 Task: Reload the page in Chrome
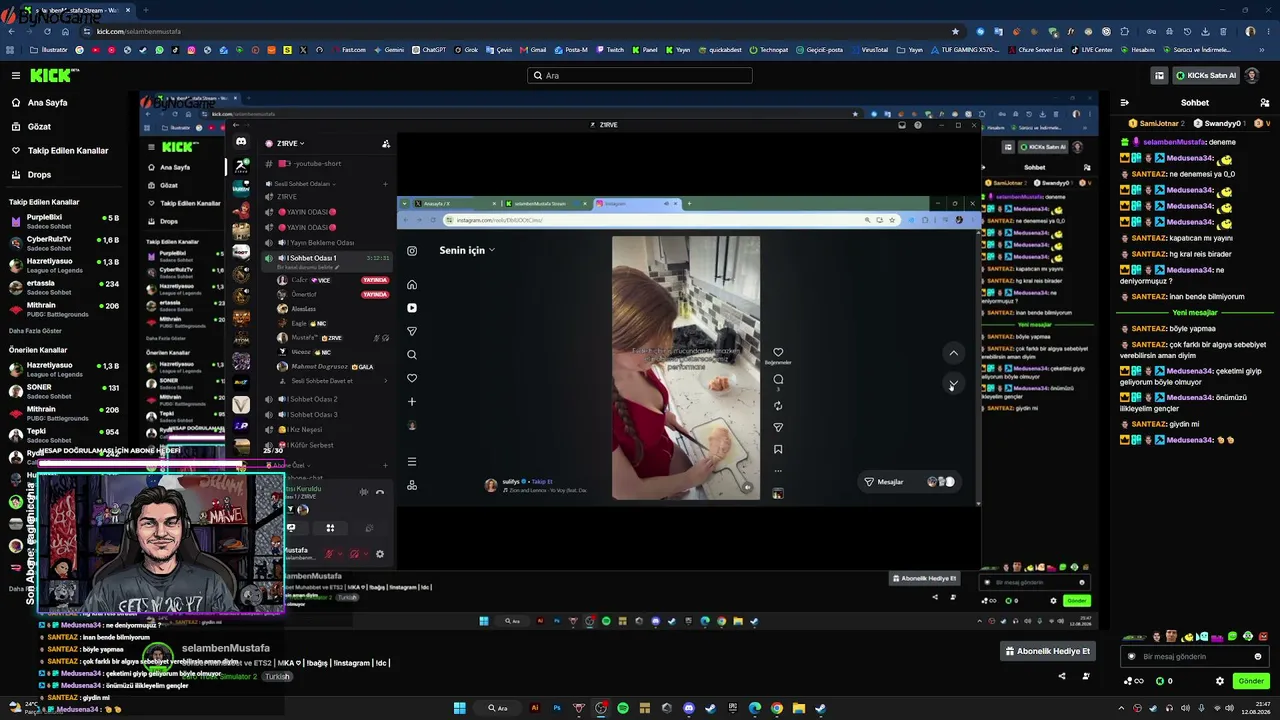pos(46,31)
